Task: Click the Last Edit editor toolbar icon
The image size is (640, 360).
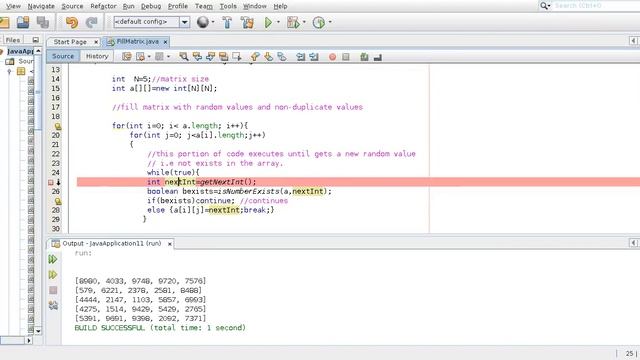Action: tap(127, 57)
